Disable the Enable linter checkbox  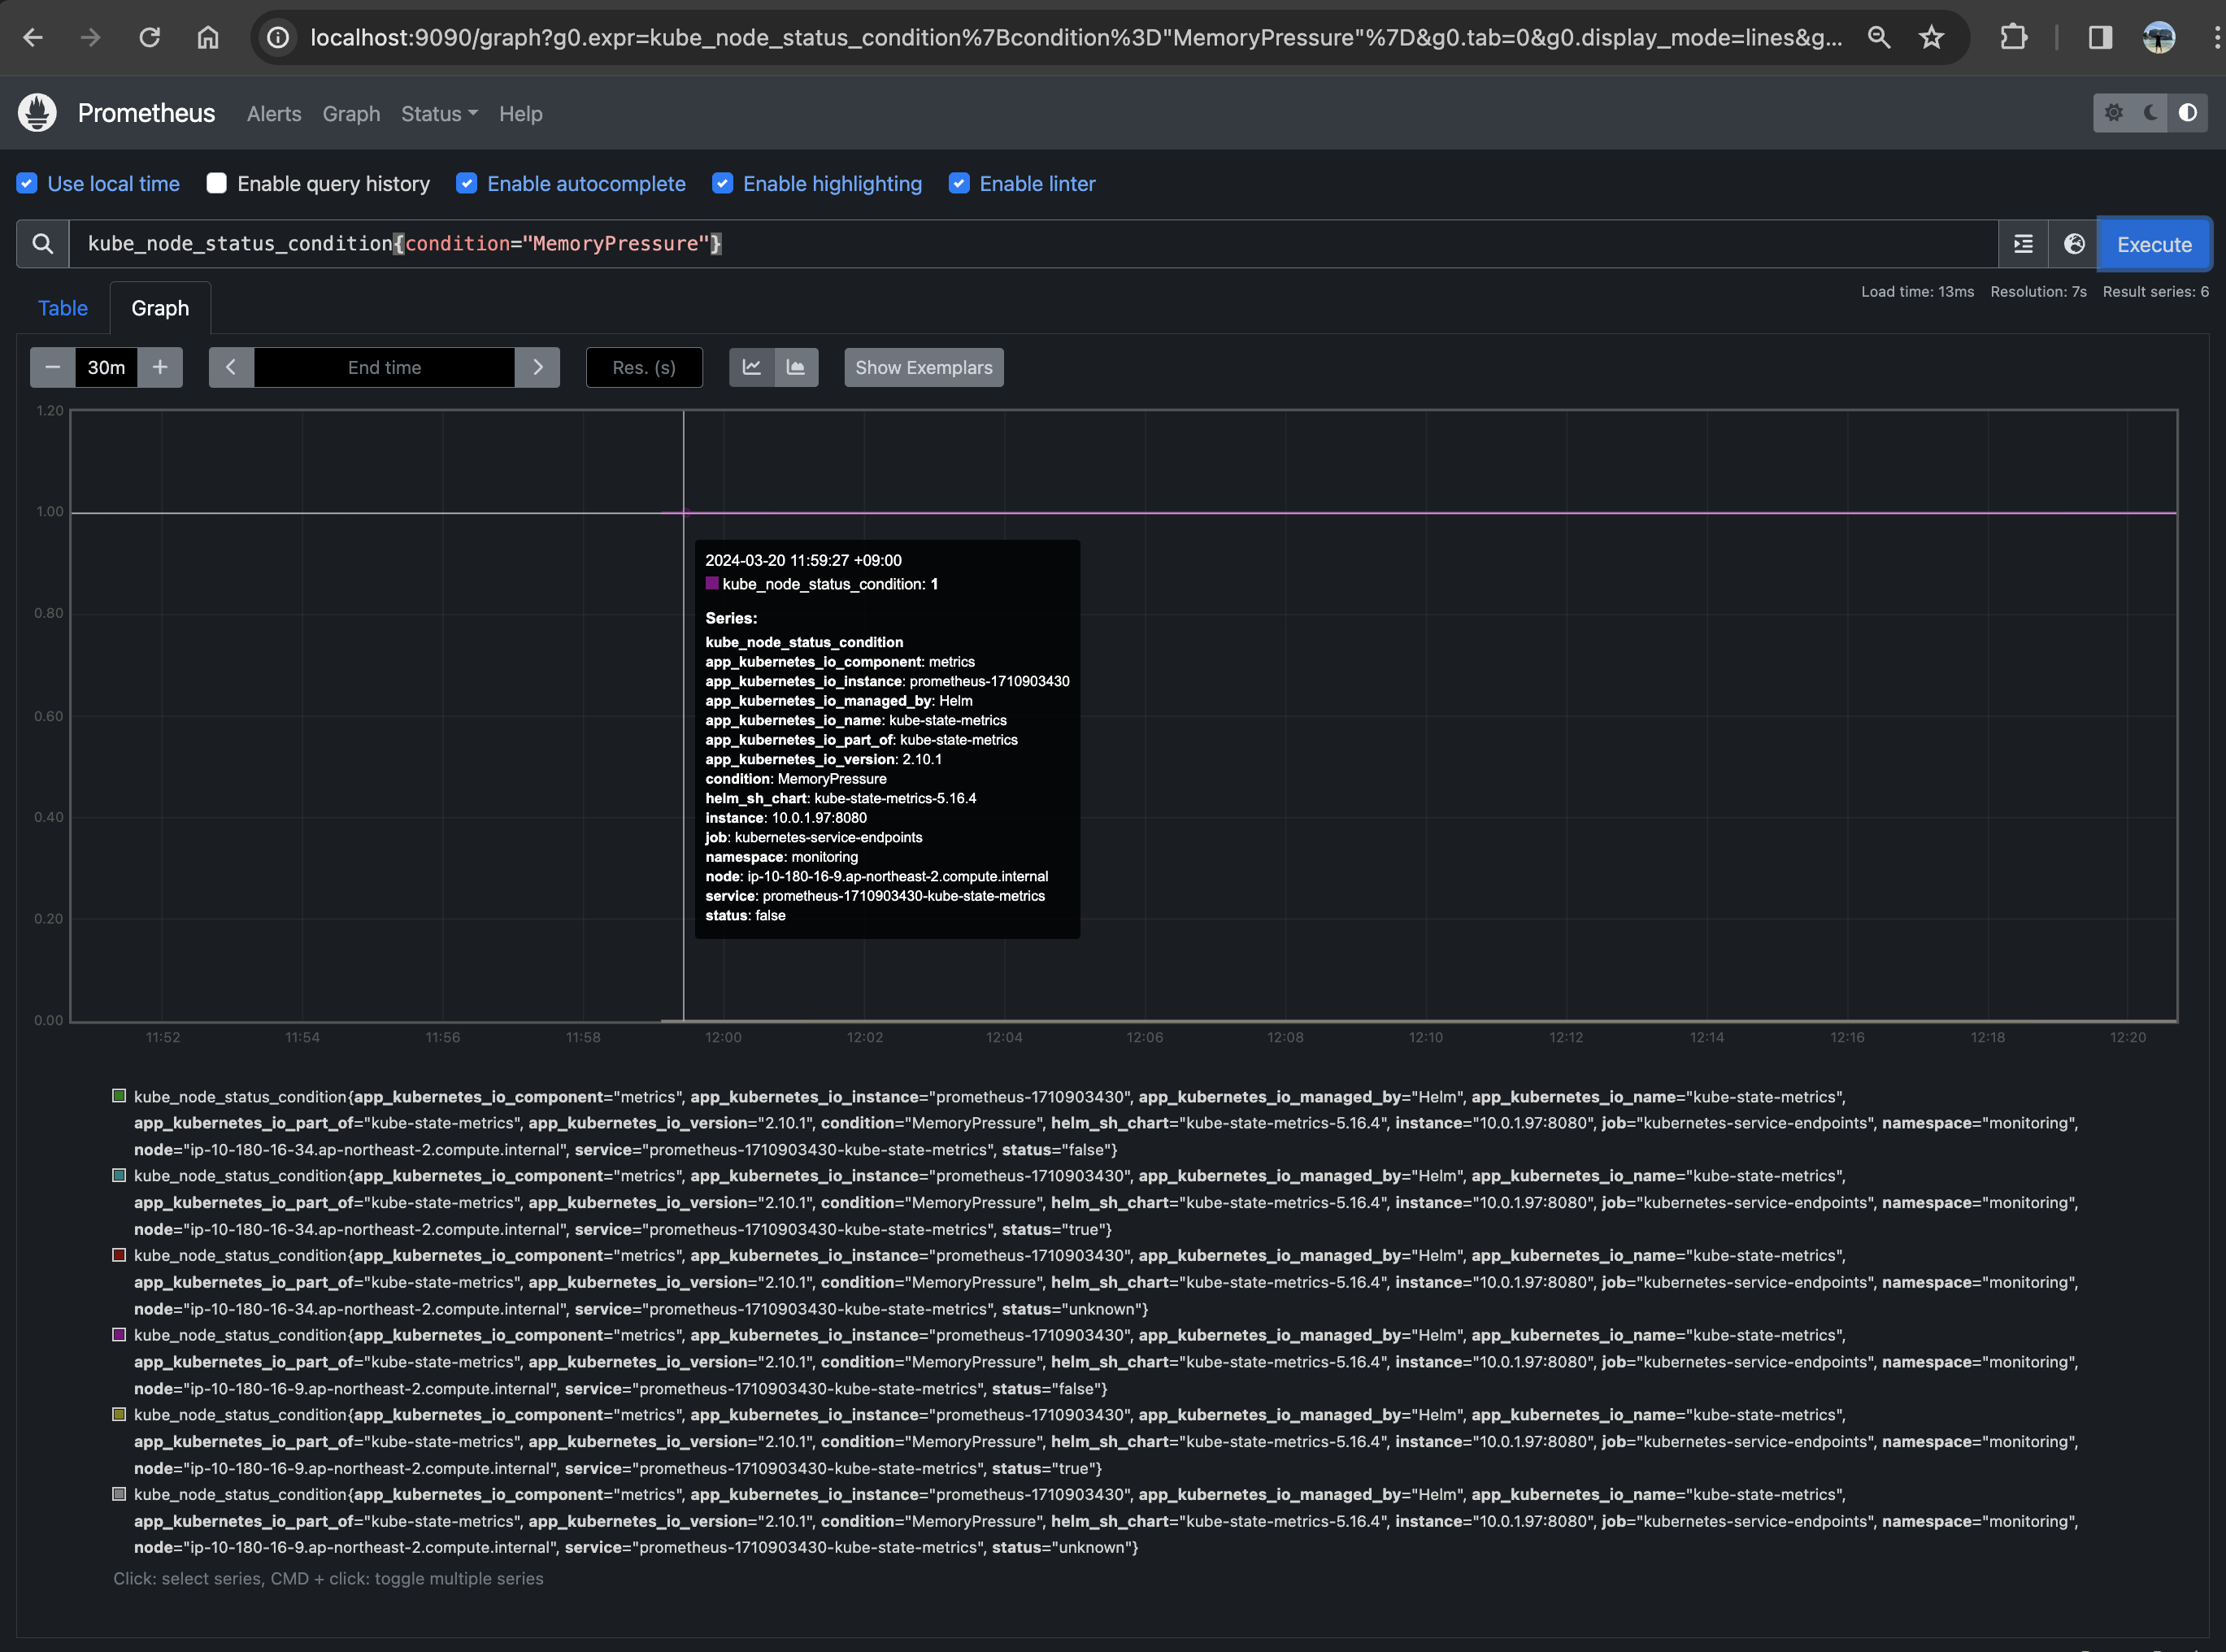(959, 183)
